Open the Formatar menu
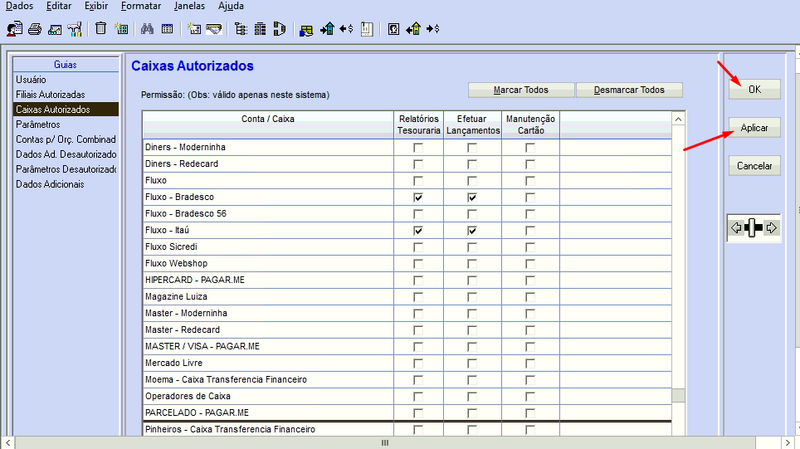Image resolution: width=800 pixels, height=449 pixels. pyautogui.click(x=141, y=6)
